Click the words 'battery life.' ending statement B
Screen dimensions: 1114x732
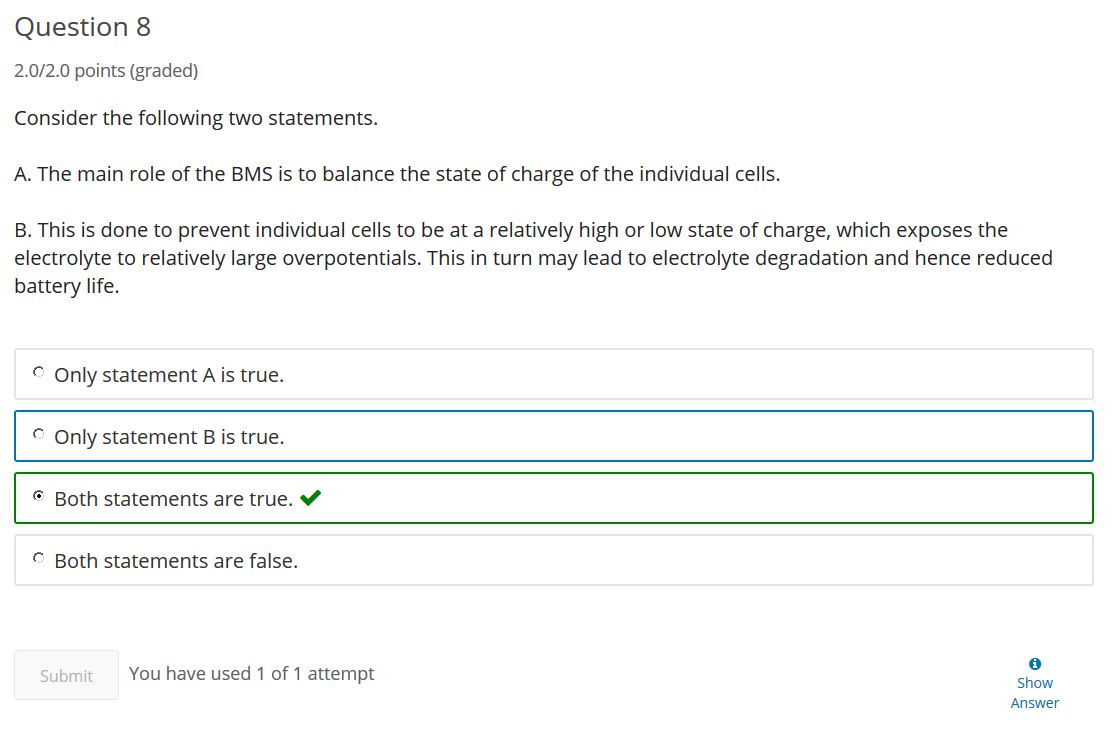(67, 286)
